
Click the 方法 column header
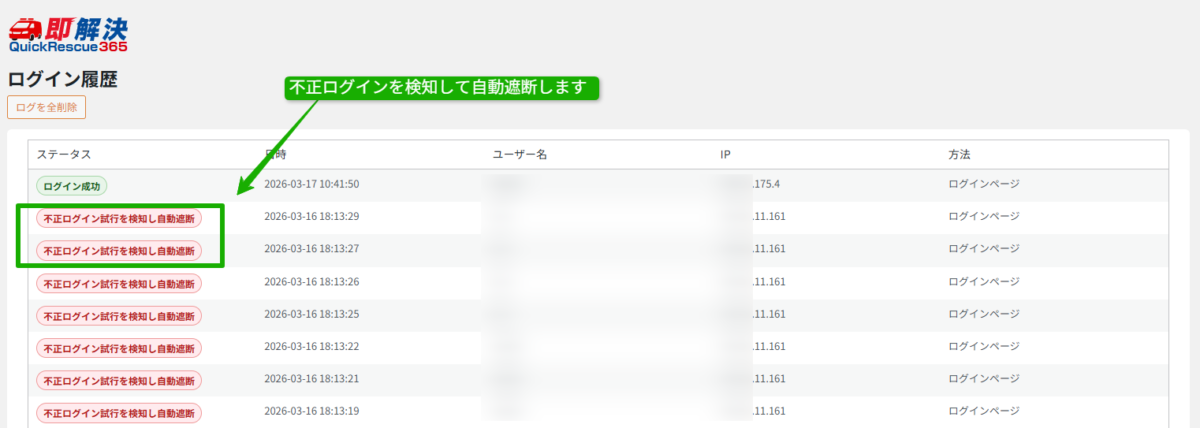[960, 155]
